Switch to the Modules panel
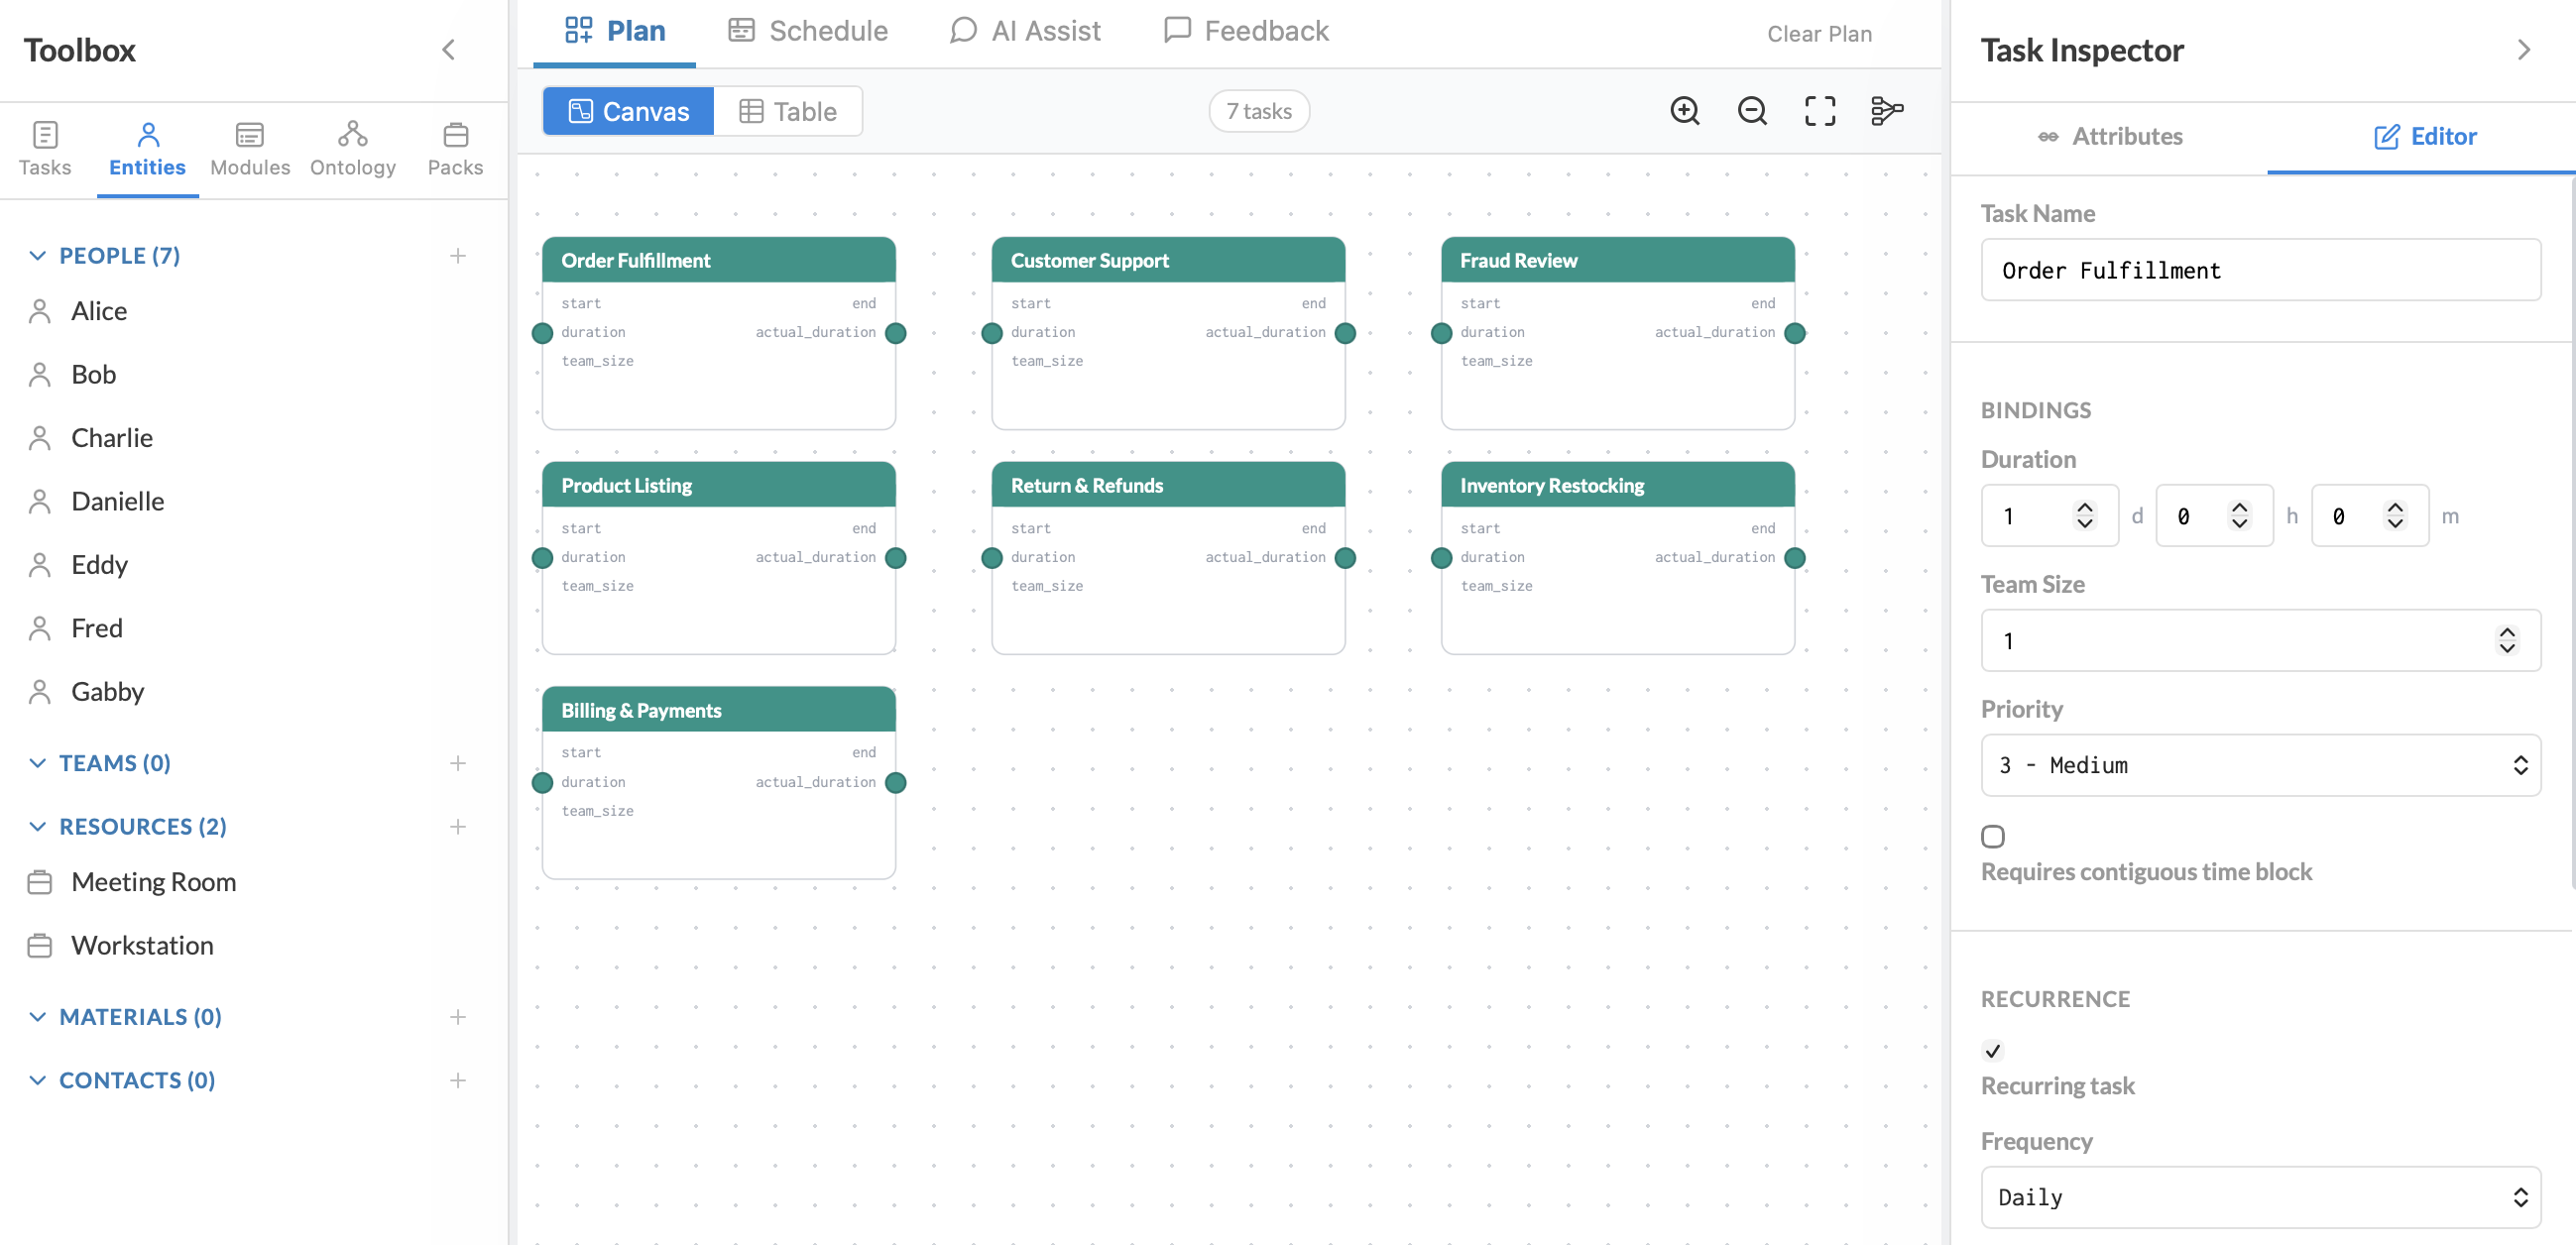The height and width of the screenshot is (1245, 2576). [x=249, y=148]
